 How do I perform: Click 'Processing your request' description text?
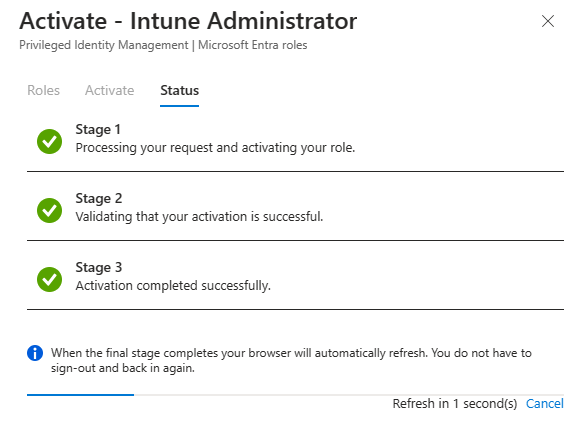(215, 147)
